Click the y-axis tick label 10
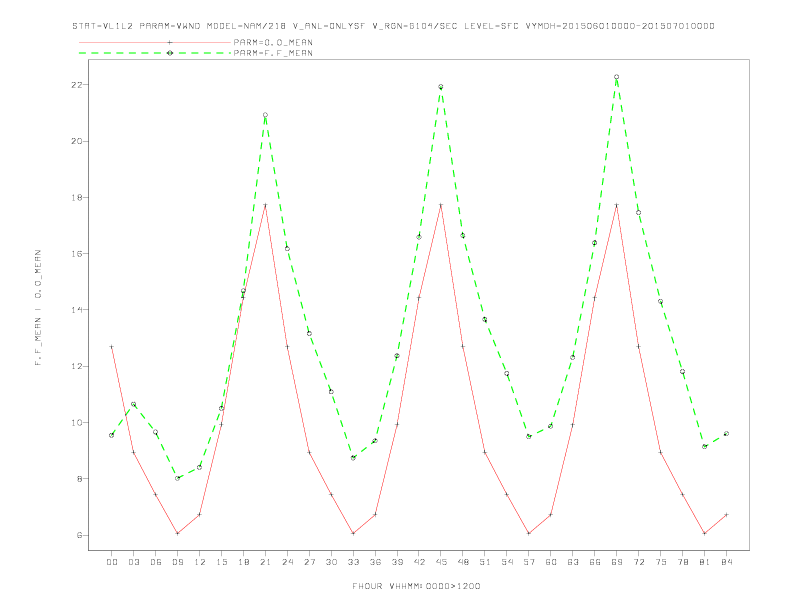The image size is (792, 612). click(x=76, y=423)
